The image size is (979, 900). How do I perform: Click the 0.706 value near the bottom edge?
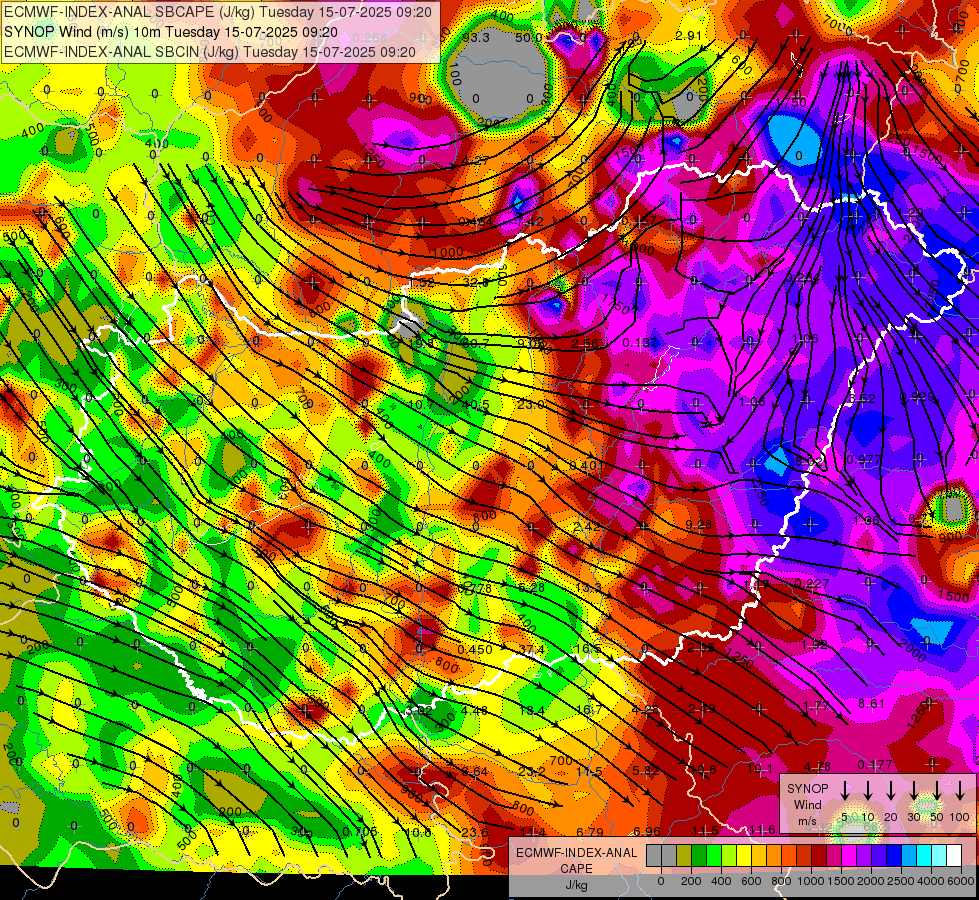tap(360, 831)
